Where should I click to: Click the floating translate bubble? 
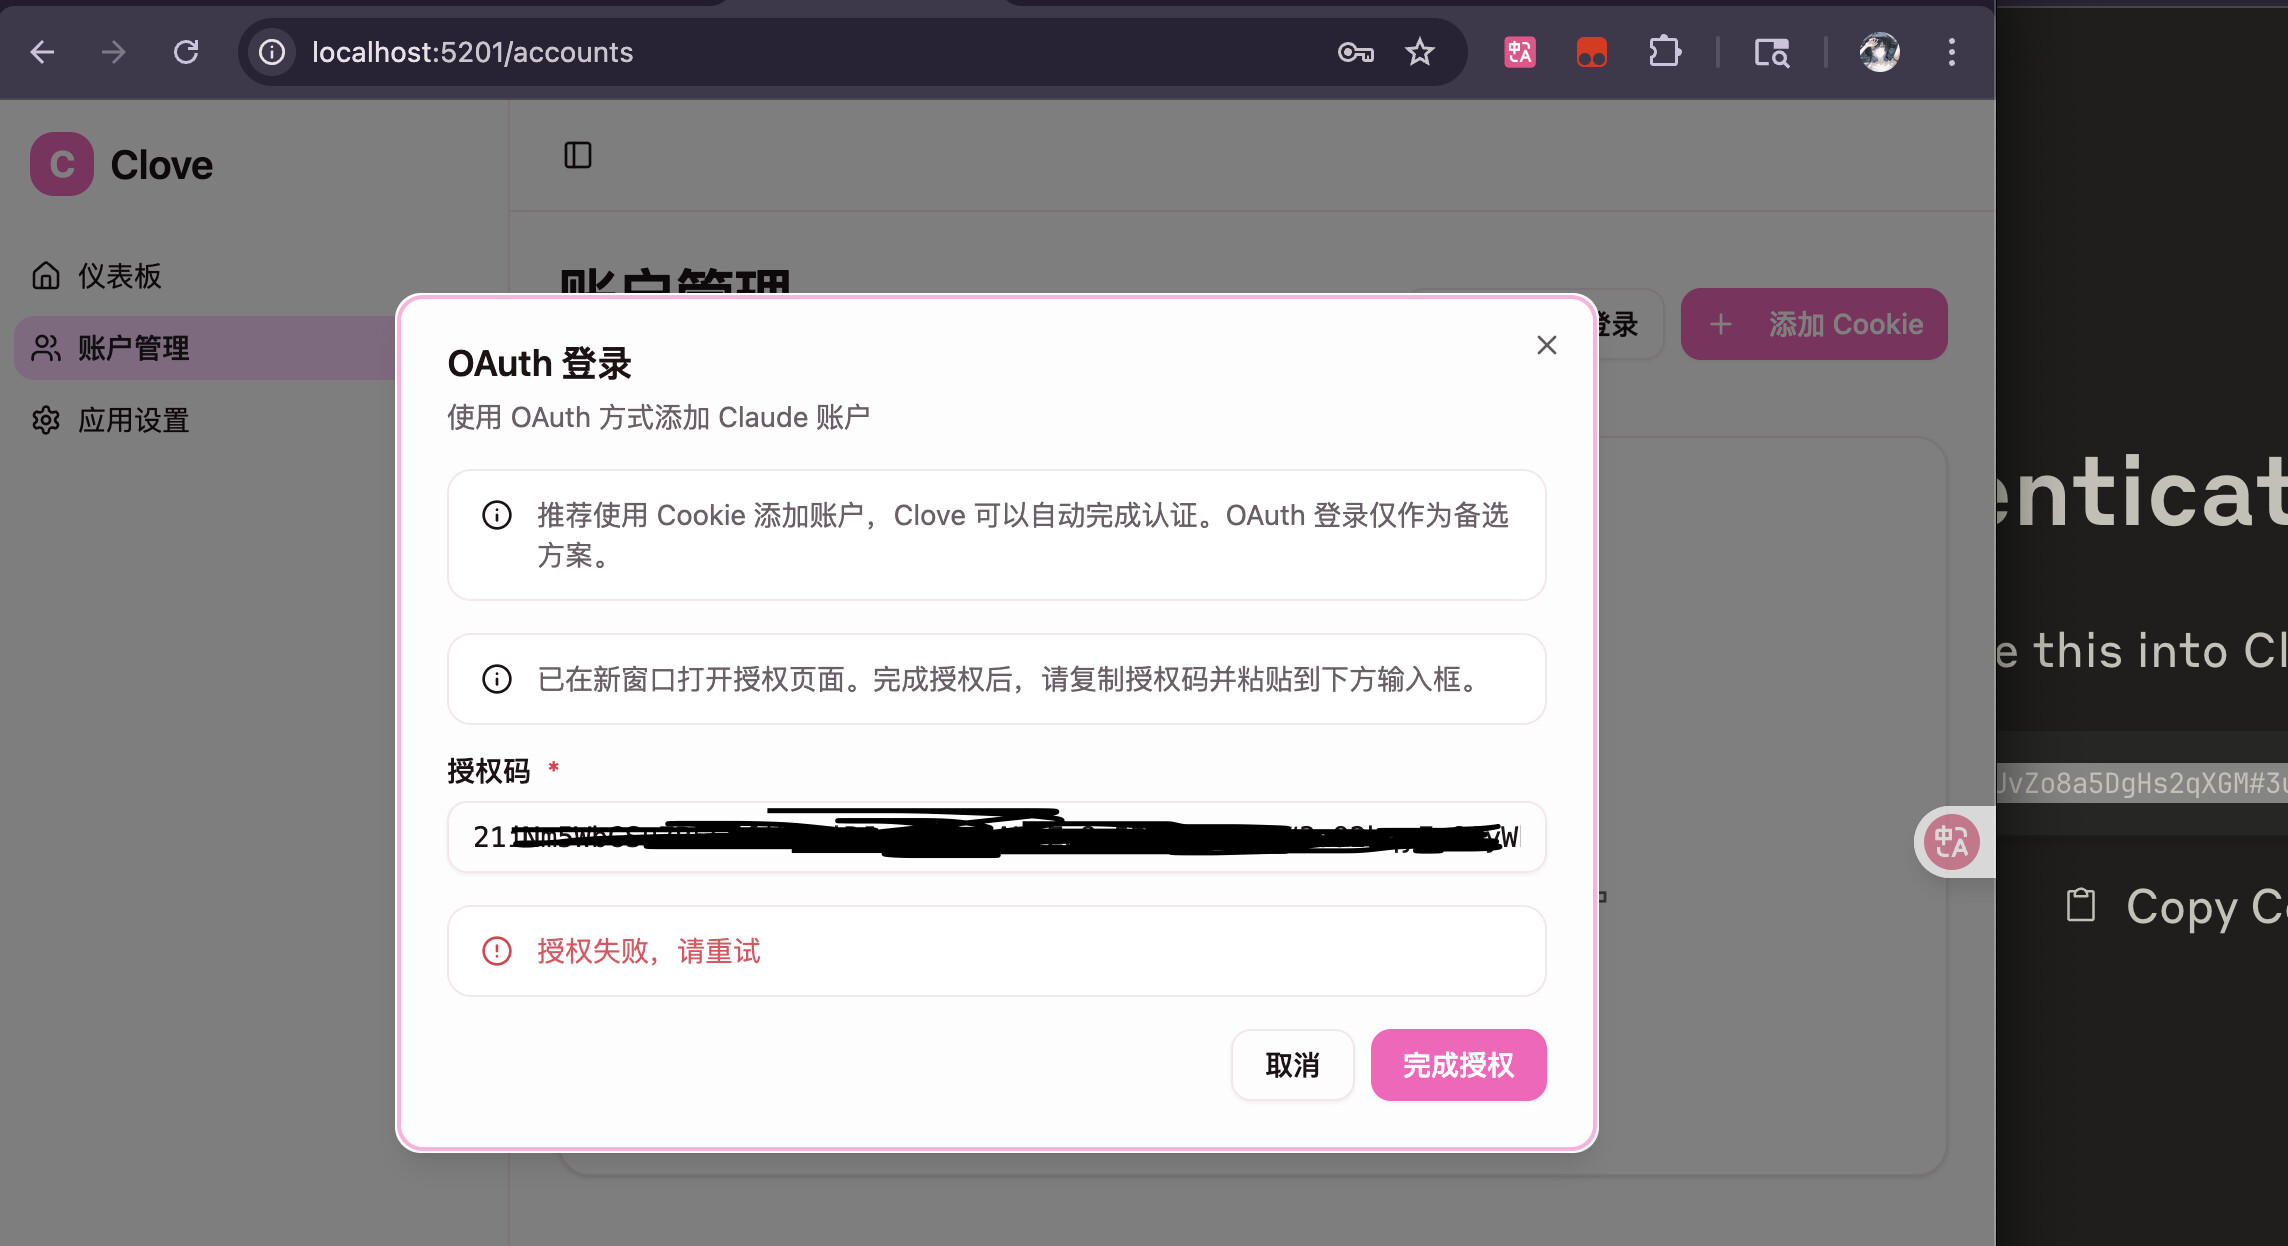point(1951,842)
